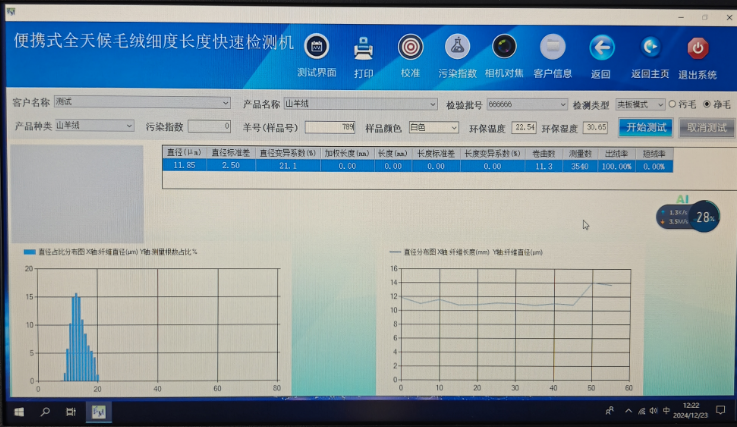Expand the 产品名称 dropdown
Image resolution: width=737 pixels, height=427 pixels.
[431, 103]
